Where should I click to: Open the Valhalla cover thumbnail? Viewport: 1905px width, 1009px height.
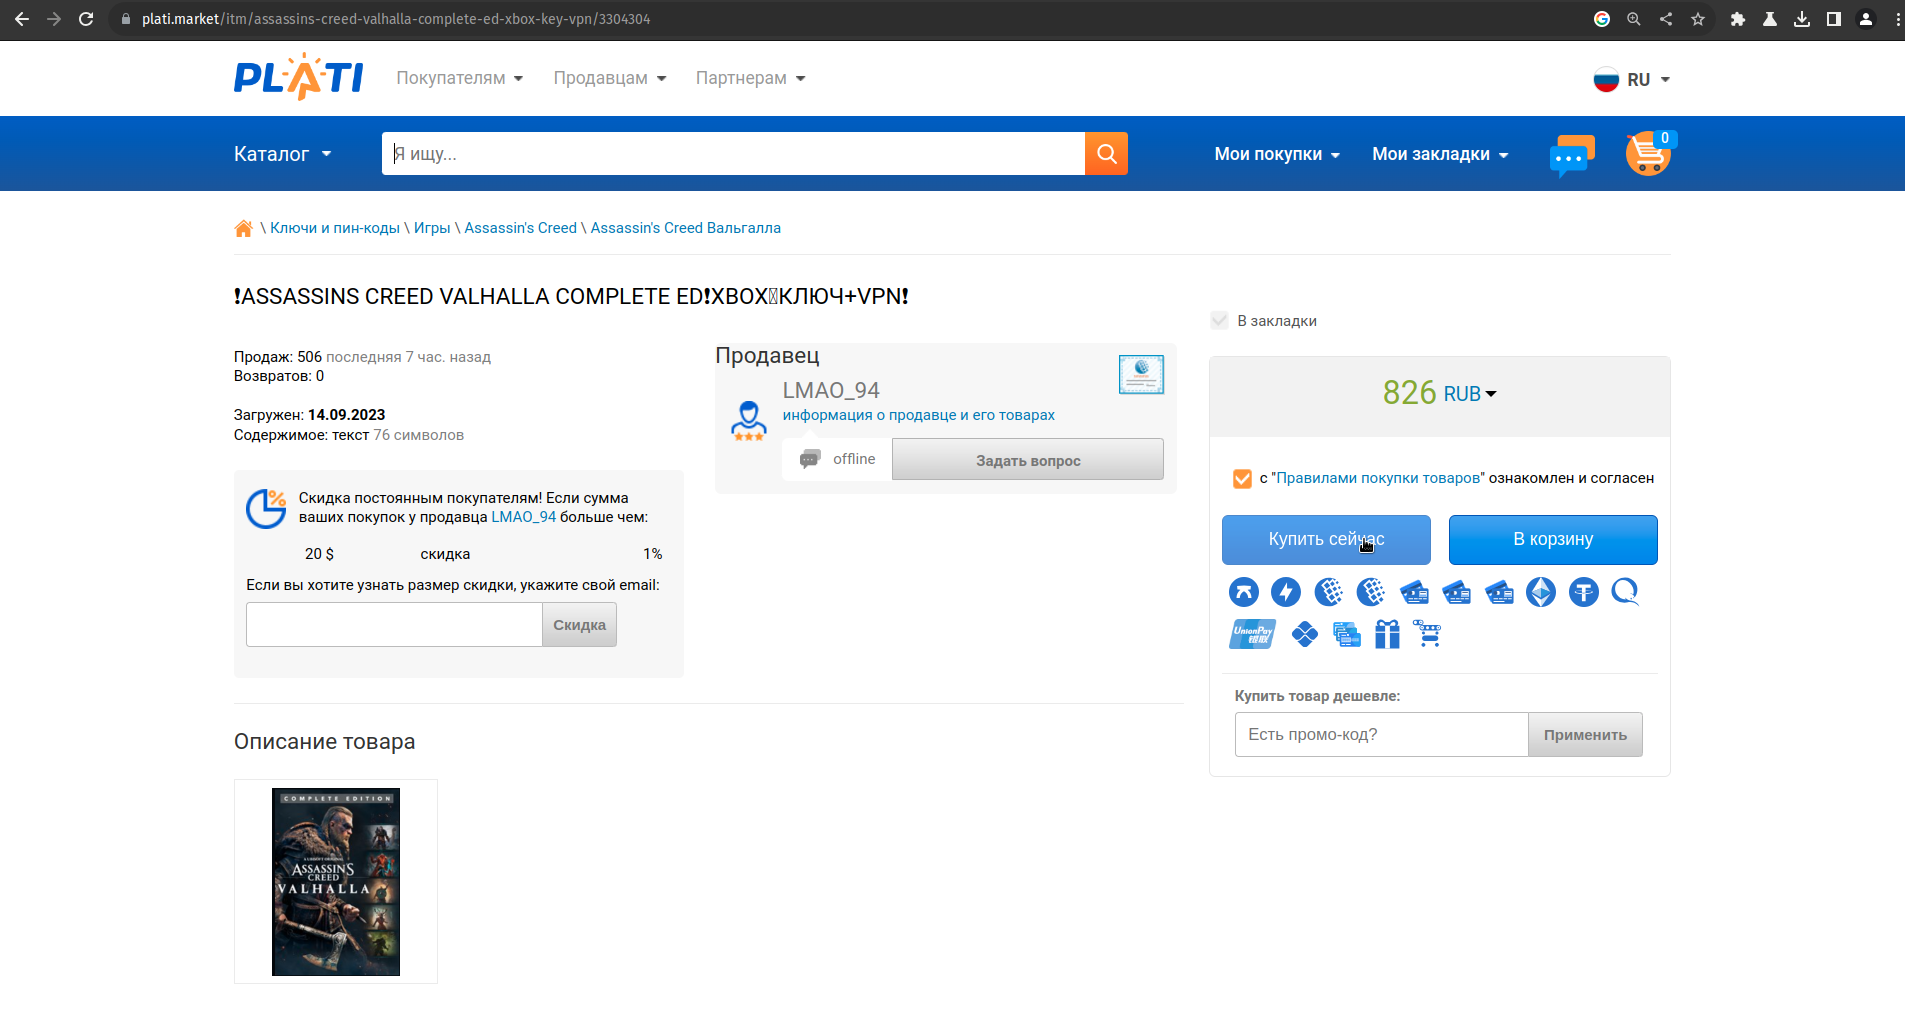pos(336,882)
